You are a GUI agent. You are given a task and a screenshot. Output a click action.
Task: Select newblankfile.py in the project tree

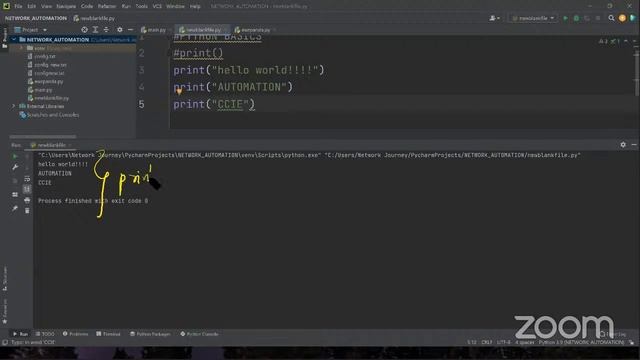pos(48,98)
